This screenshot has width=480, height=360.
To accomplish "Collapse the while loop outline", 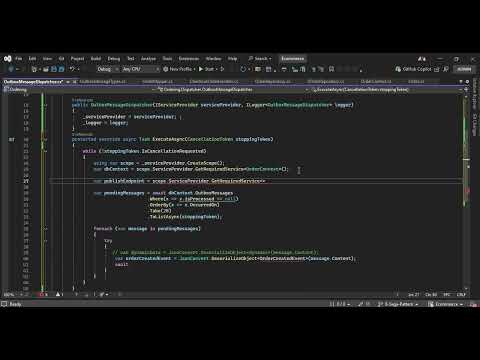I will (x=46, y=151).
